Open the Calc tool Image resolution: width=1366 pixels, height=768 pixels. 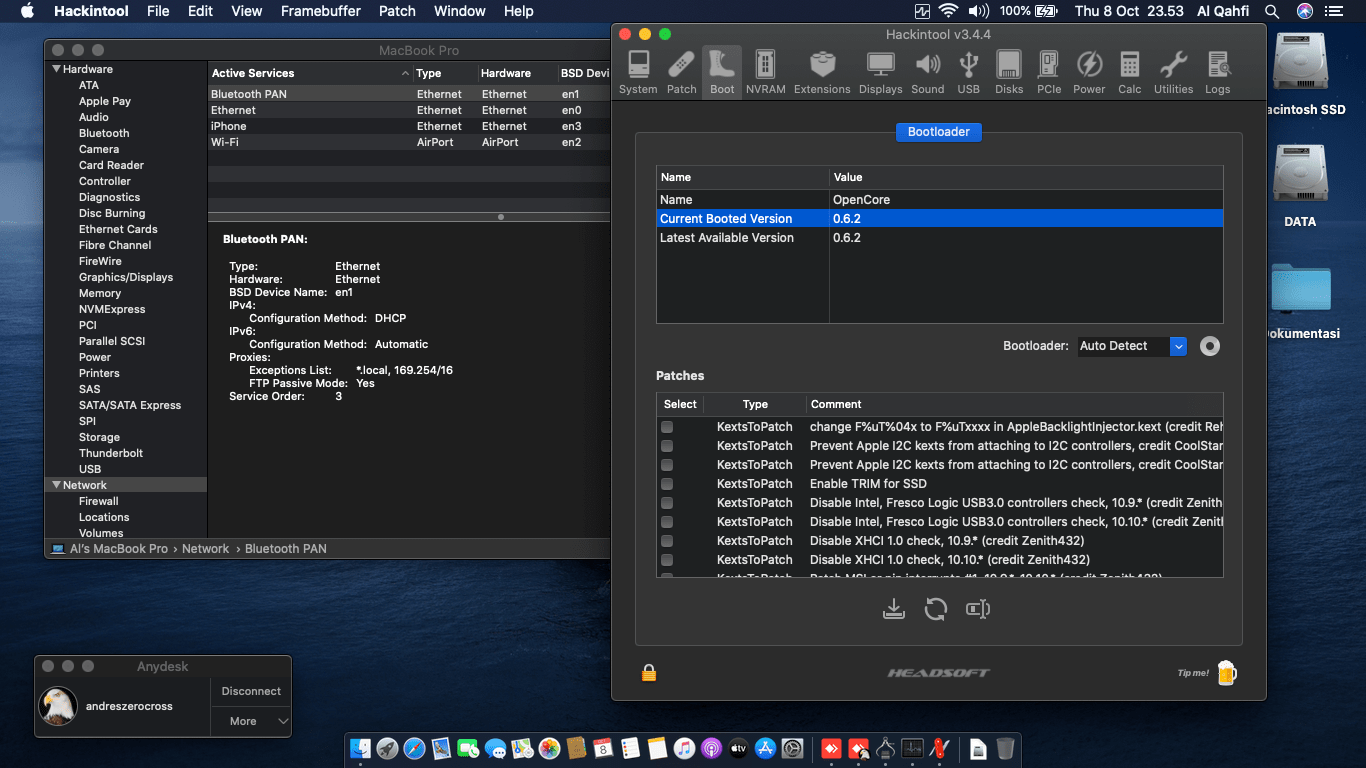coord(1129,71)
